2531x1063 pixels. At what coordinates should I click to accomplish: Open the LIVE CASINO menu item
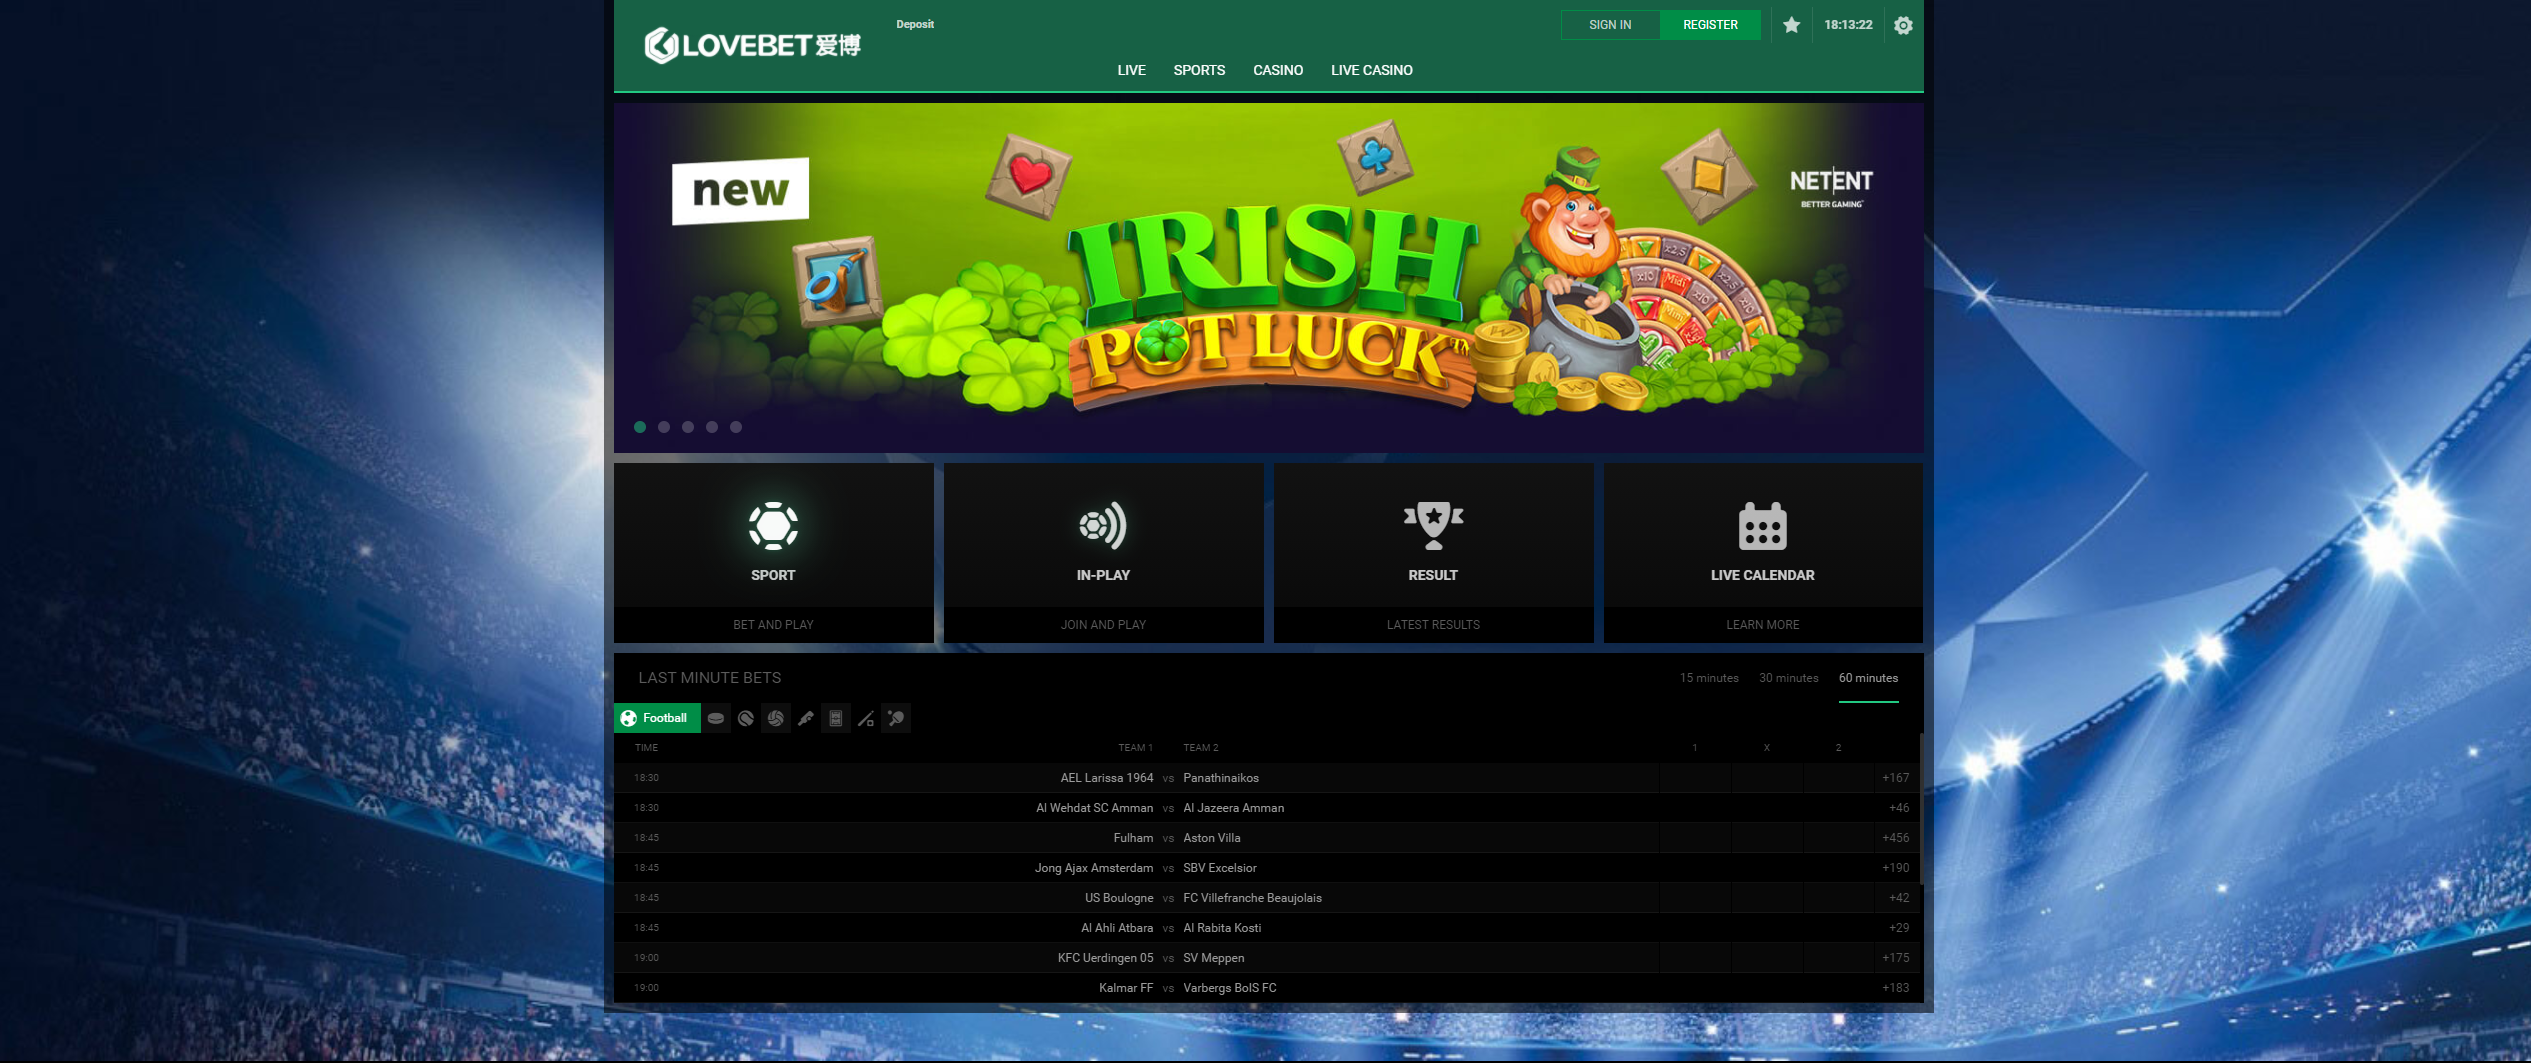pos(1371,70)
